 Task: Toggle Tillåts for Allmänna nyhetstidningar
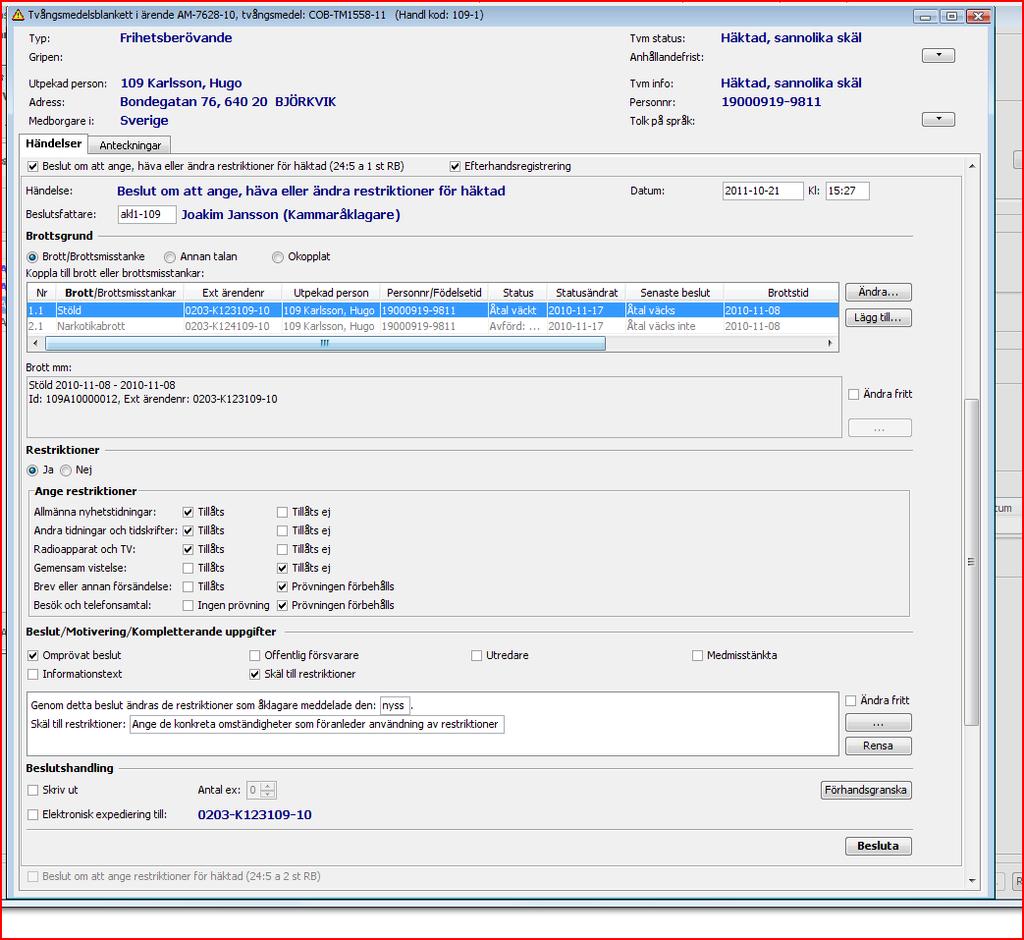pyautogui.click(x=188, y=512)
